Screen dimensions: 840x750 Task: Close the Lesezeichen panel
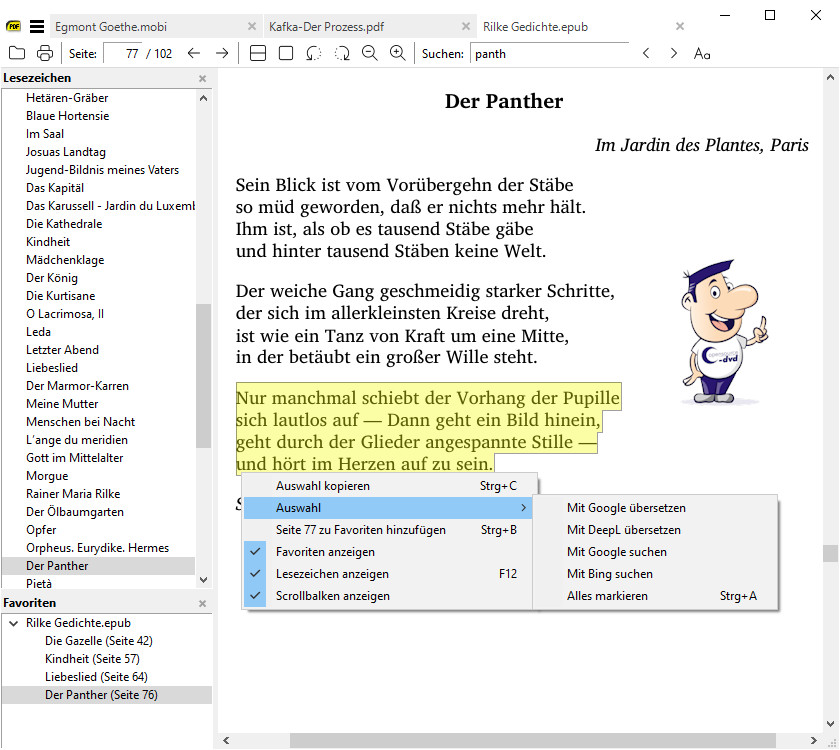tap(202, 78)
